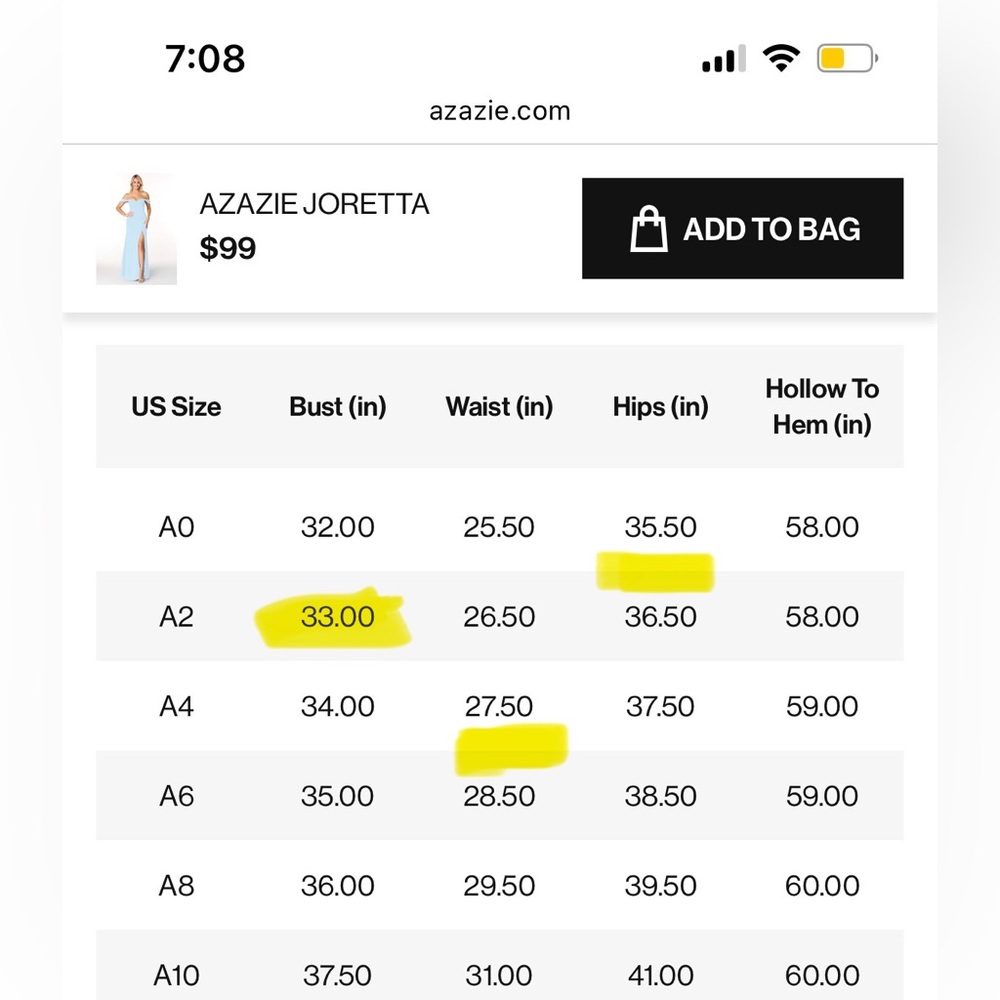Screen dimensions: 1000x1000
Task: Open the Azazie Joretta dress thumbnail
Action: pyautogui.click(x=136, y=228)
